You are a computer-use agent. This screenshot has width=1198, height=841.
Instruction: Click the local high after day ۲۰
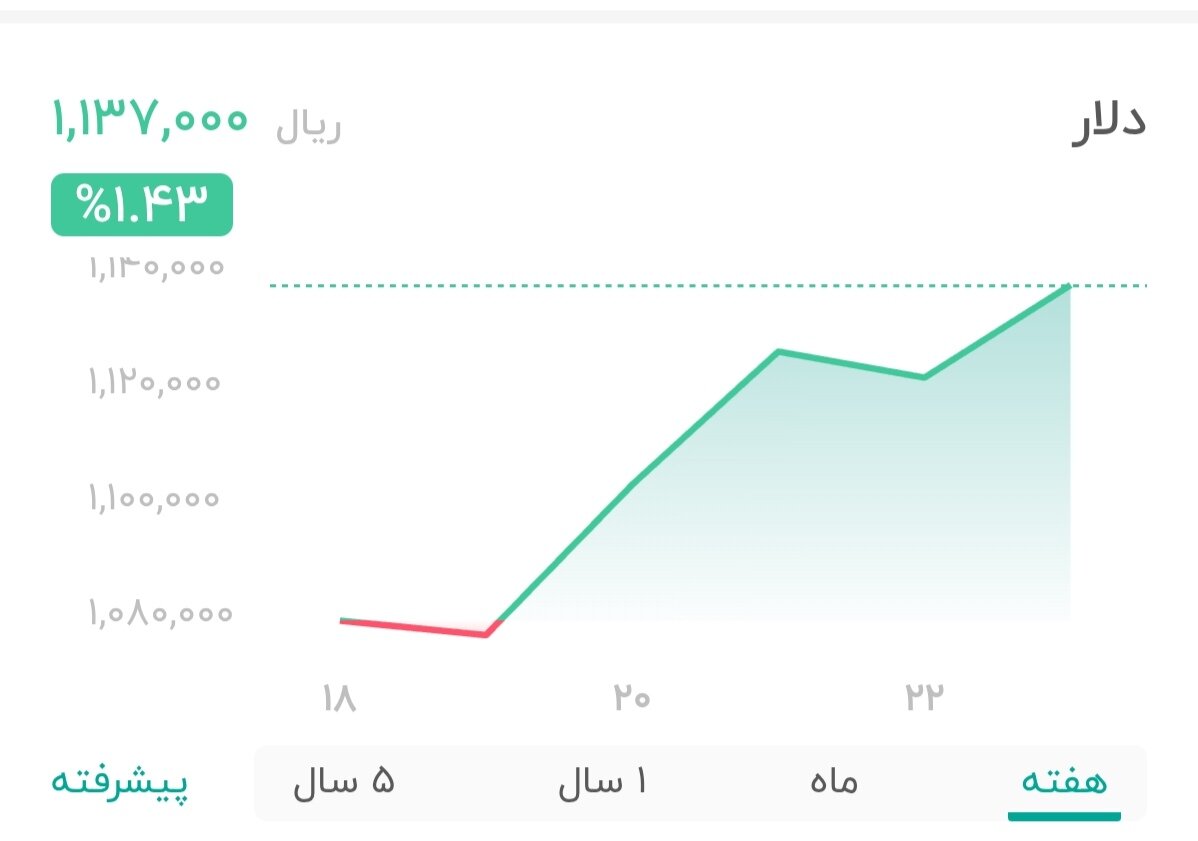778,351
